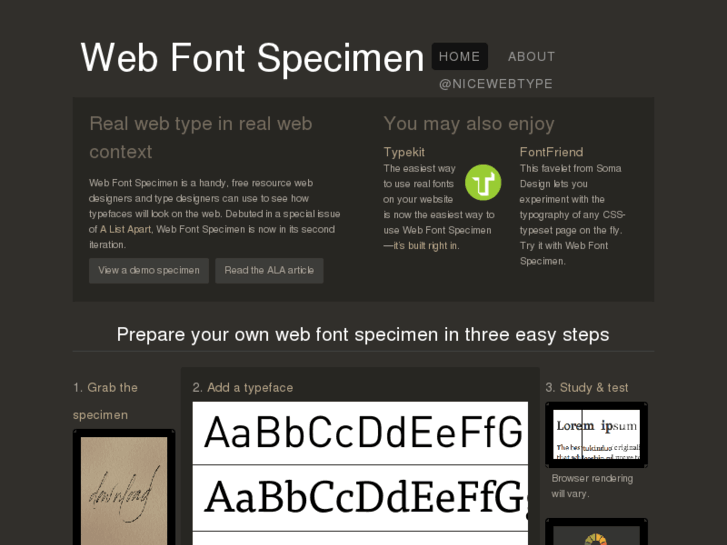Click the FontFriend description paragraph
727x545 pixels.
572,215
